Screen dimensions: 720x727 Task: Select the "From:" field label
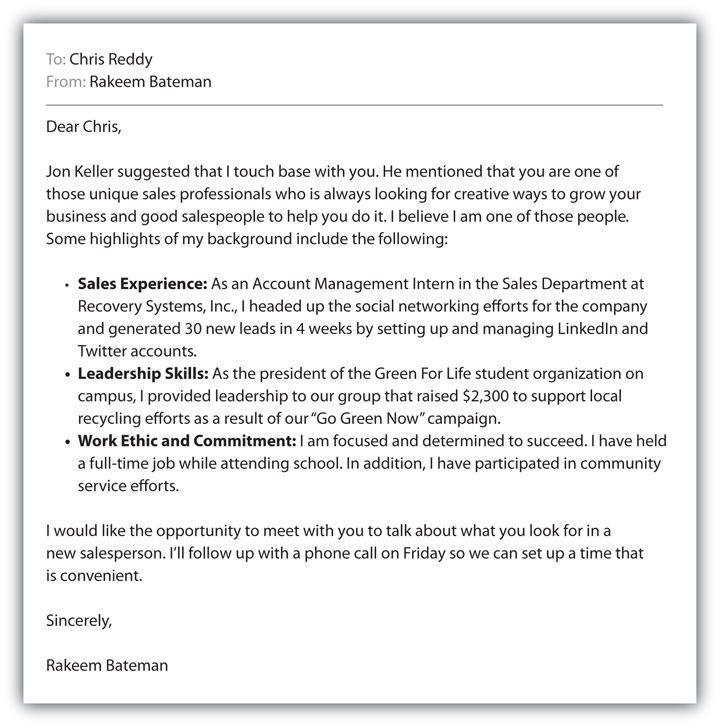[x=65, y=82]
